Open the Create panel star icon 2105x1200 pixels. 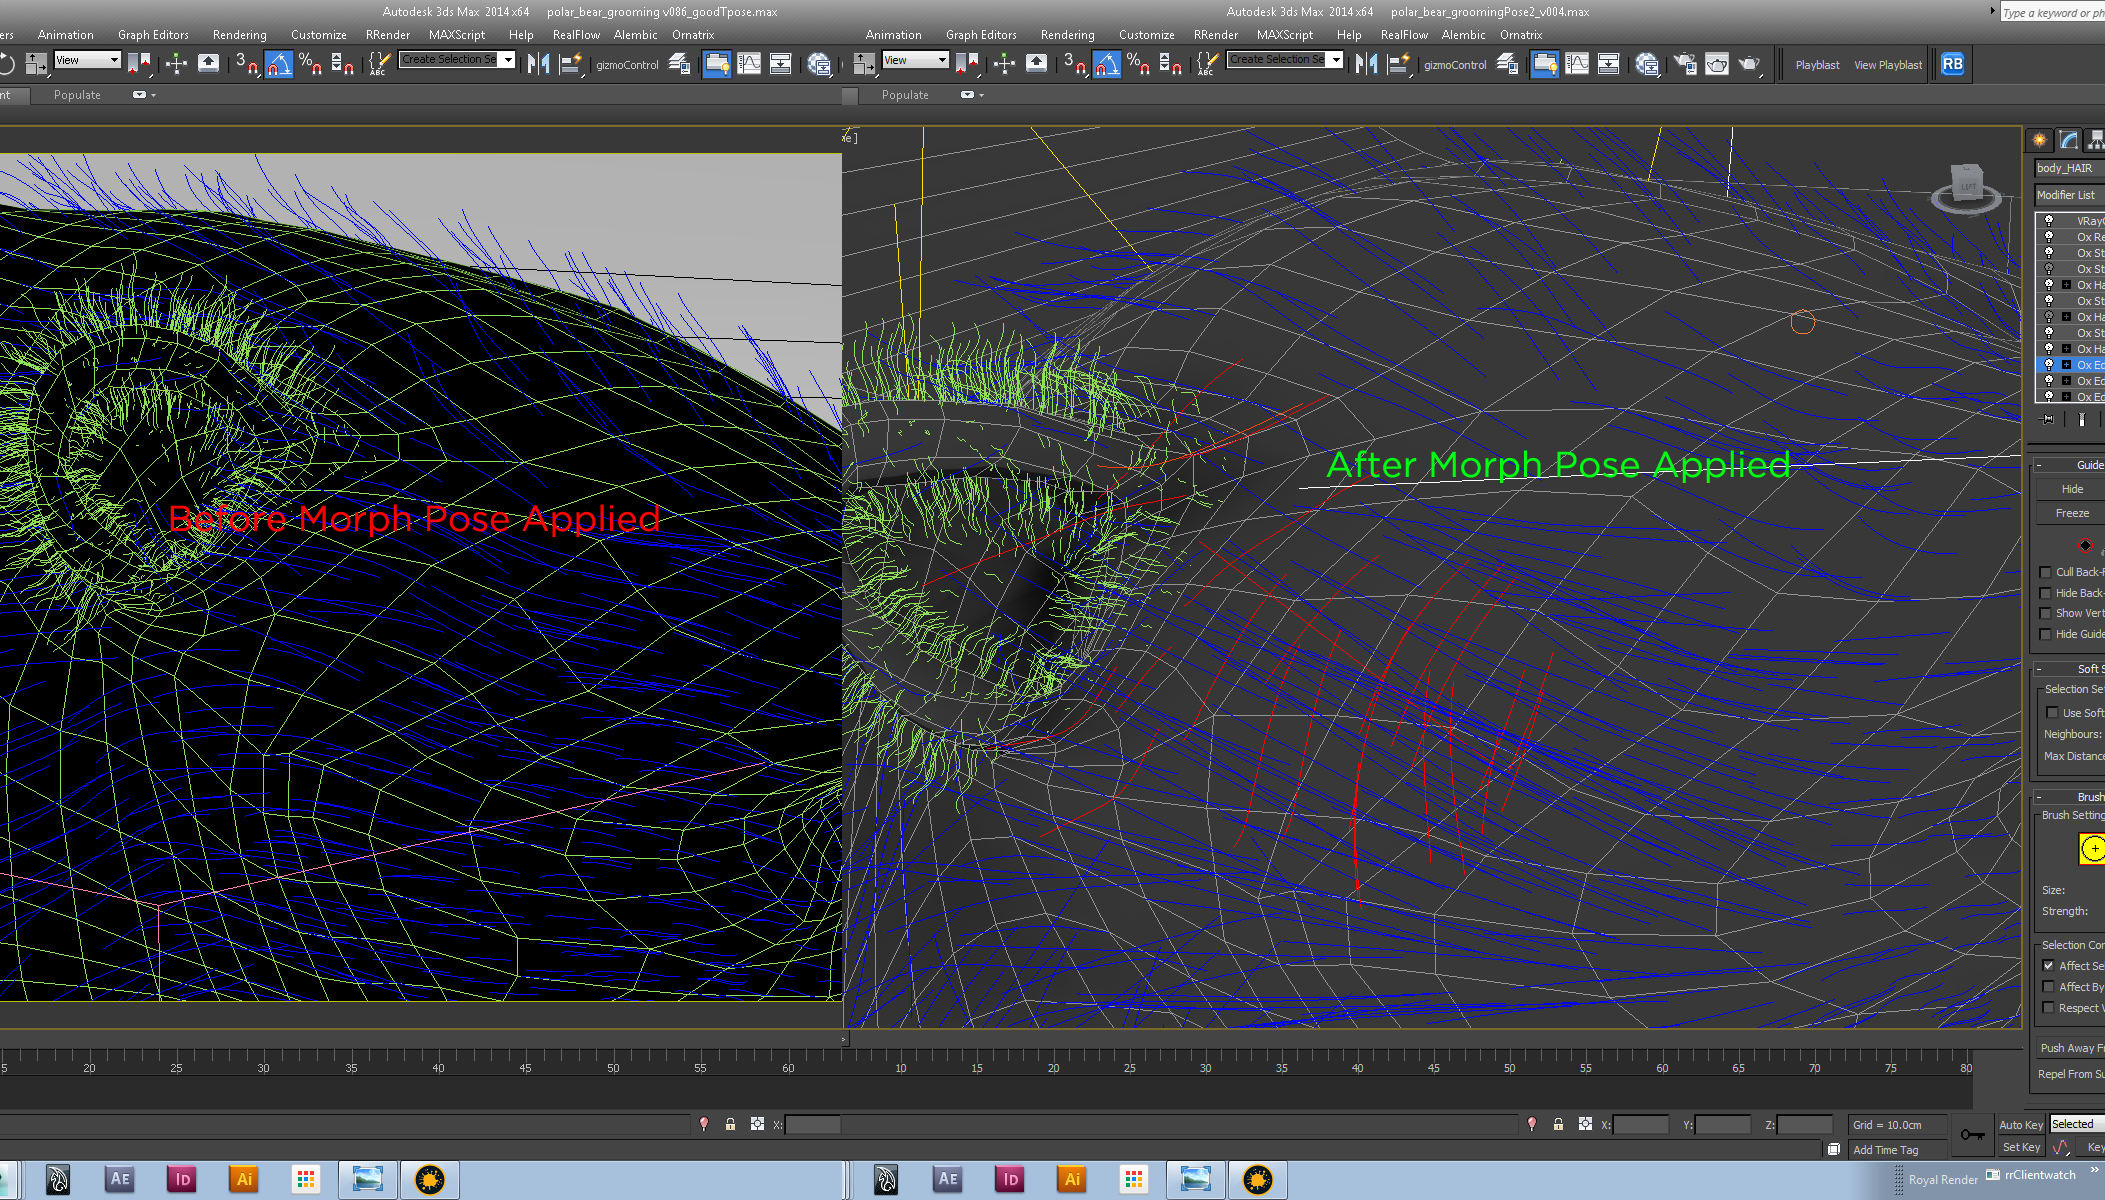coord(2039,140)
